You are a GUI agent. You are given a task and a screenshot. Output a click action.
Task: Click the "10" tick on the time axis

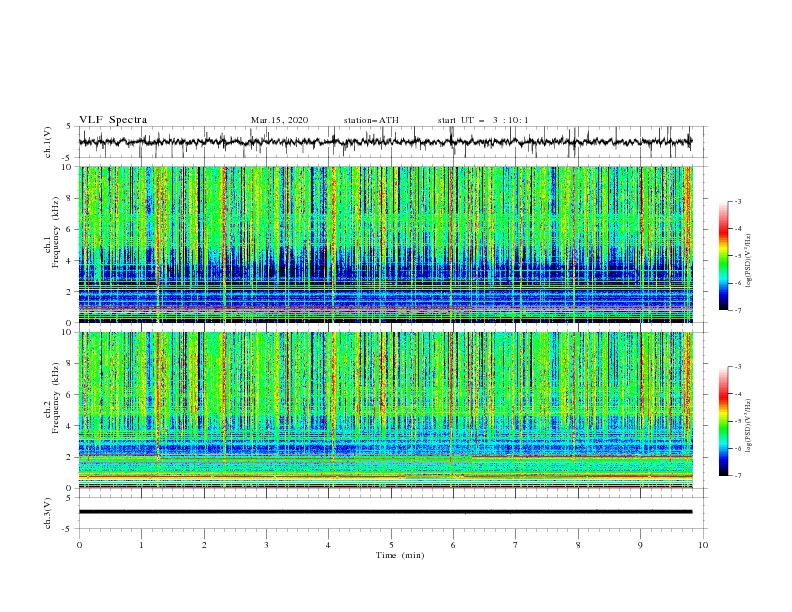[x=703, y=546]
